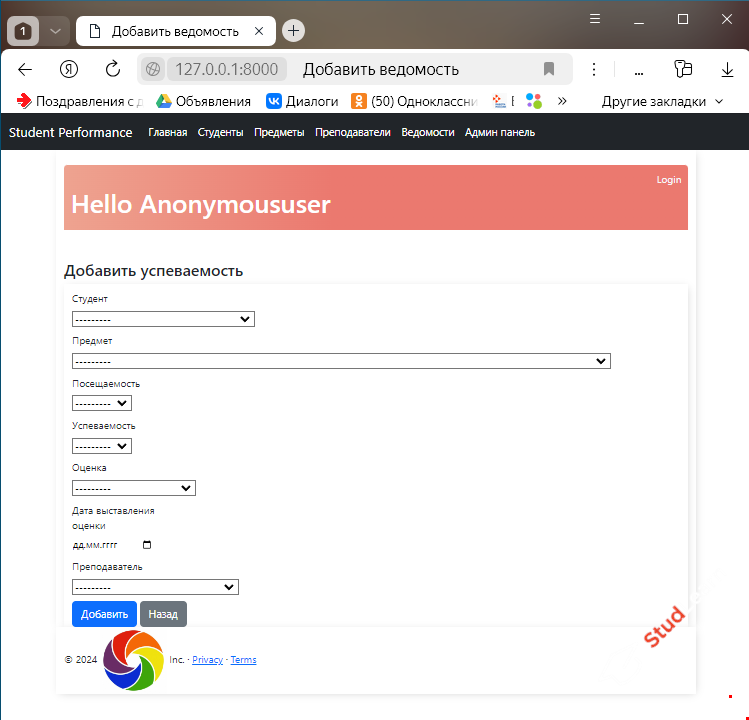Click the Login link in the banner
The image size is (749, 720).
click(x=669, y=180)
